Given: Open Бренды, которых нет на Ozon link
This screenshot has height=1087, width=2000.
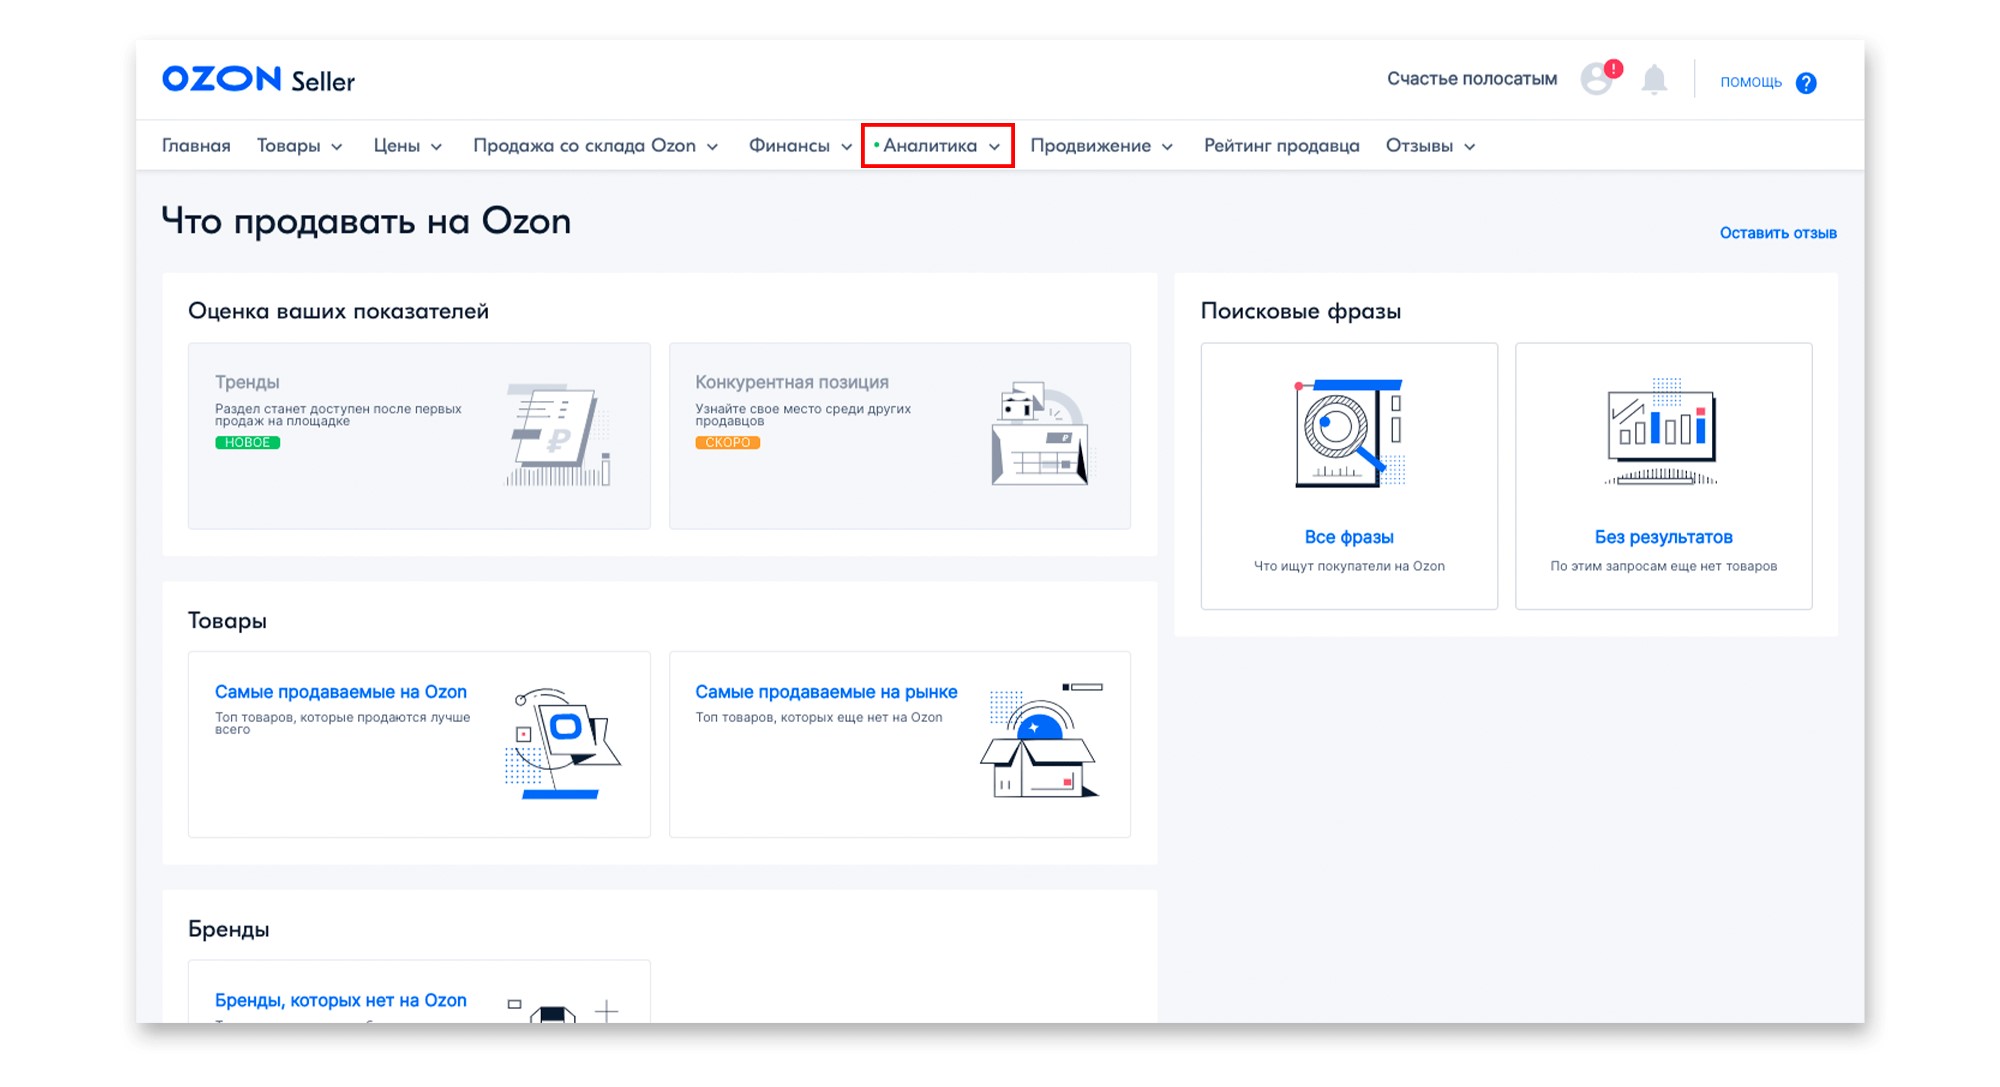Looking at the screenshot, I should click(341, 1000).
